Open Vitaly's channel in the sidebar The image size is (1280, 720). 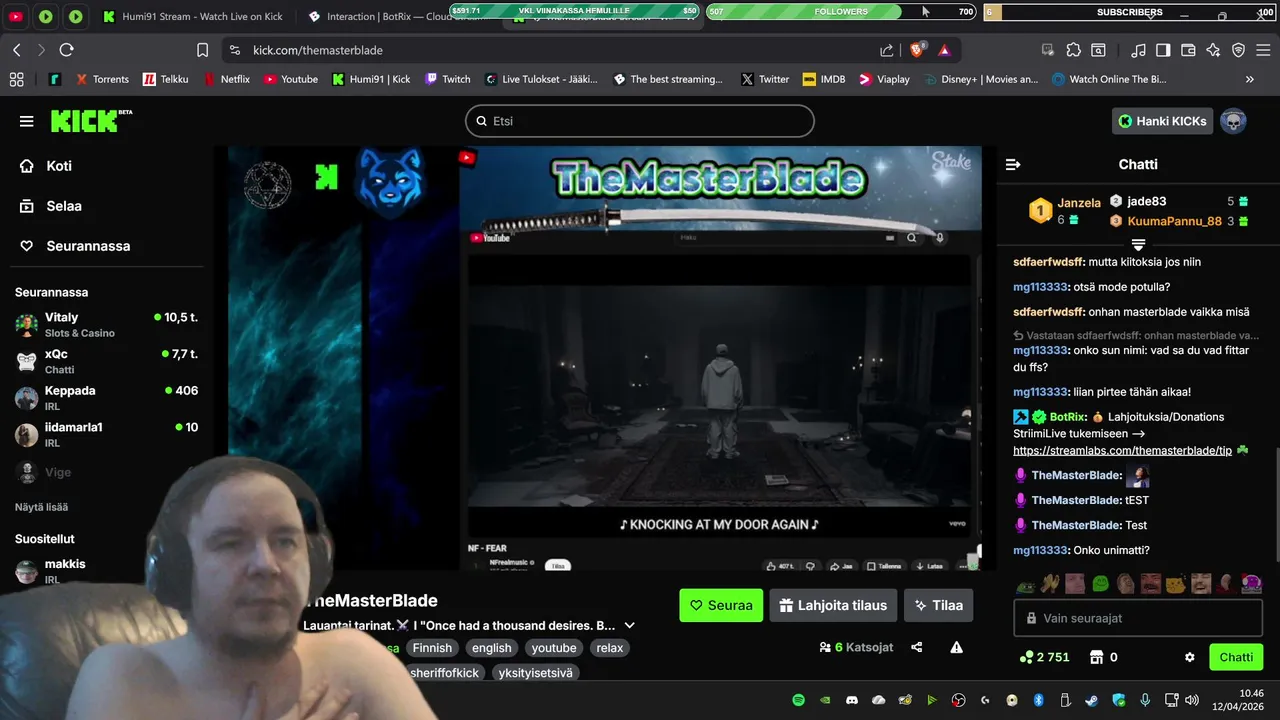pyautogui.click(x=107, y=324)
